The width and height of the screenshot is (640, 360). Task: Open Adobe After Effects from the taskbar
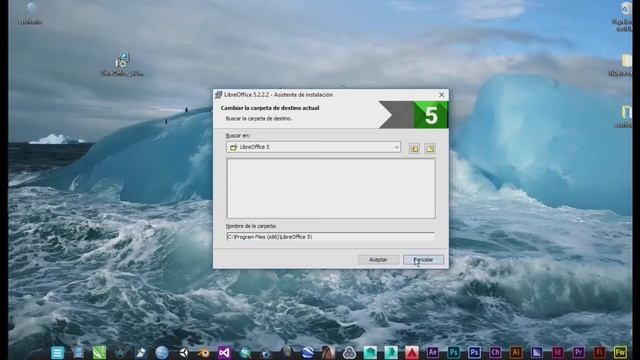click(433, 352)
